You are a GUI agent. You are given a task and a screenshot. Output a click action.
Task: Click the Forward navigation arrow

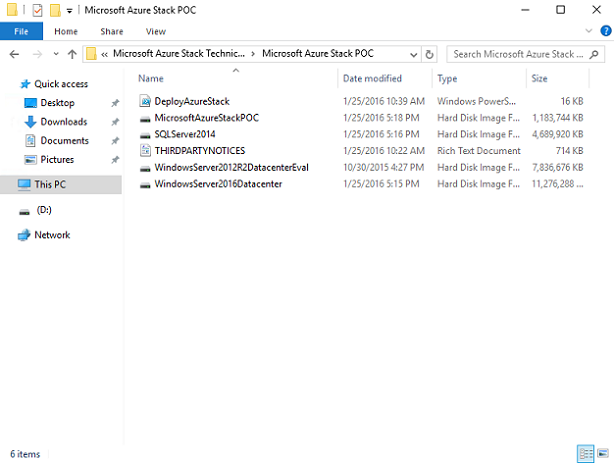coord(38,54)
